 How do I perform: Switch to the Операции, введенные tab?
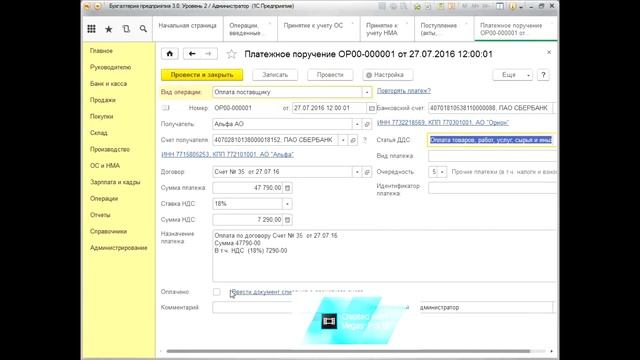[250, 29]
